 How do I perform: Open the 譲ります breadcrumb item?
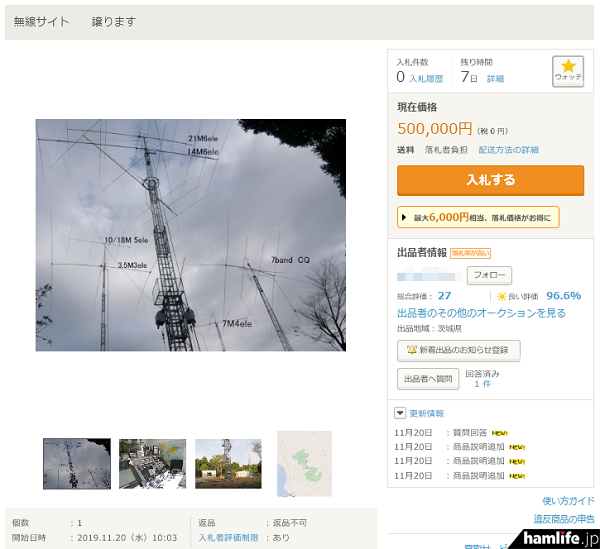[x=113, y=21]
